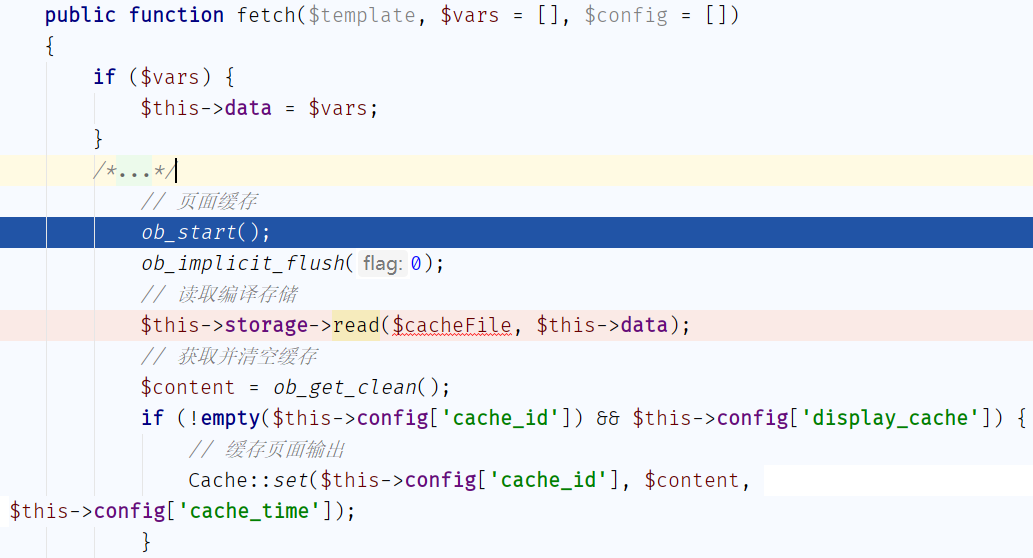The height and width of the screenshot is (558, 1033).
Task: Click the 获取并清空缓存 comment line
Action: [x=229, y=356]
